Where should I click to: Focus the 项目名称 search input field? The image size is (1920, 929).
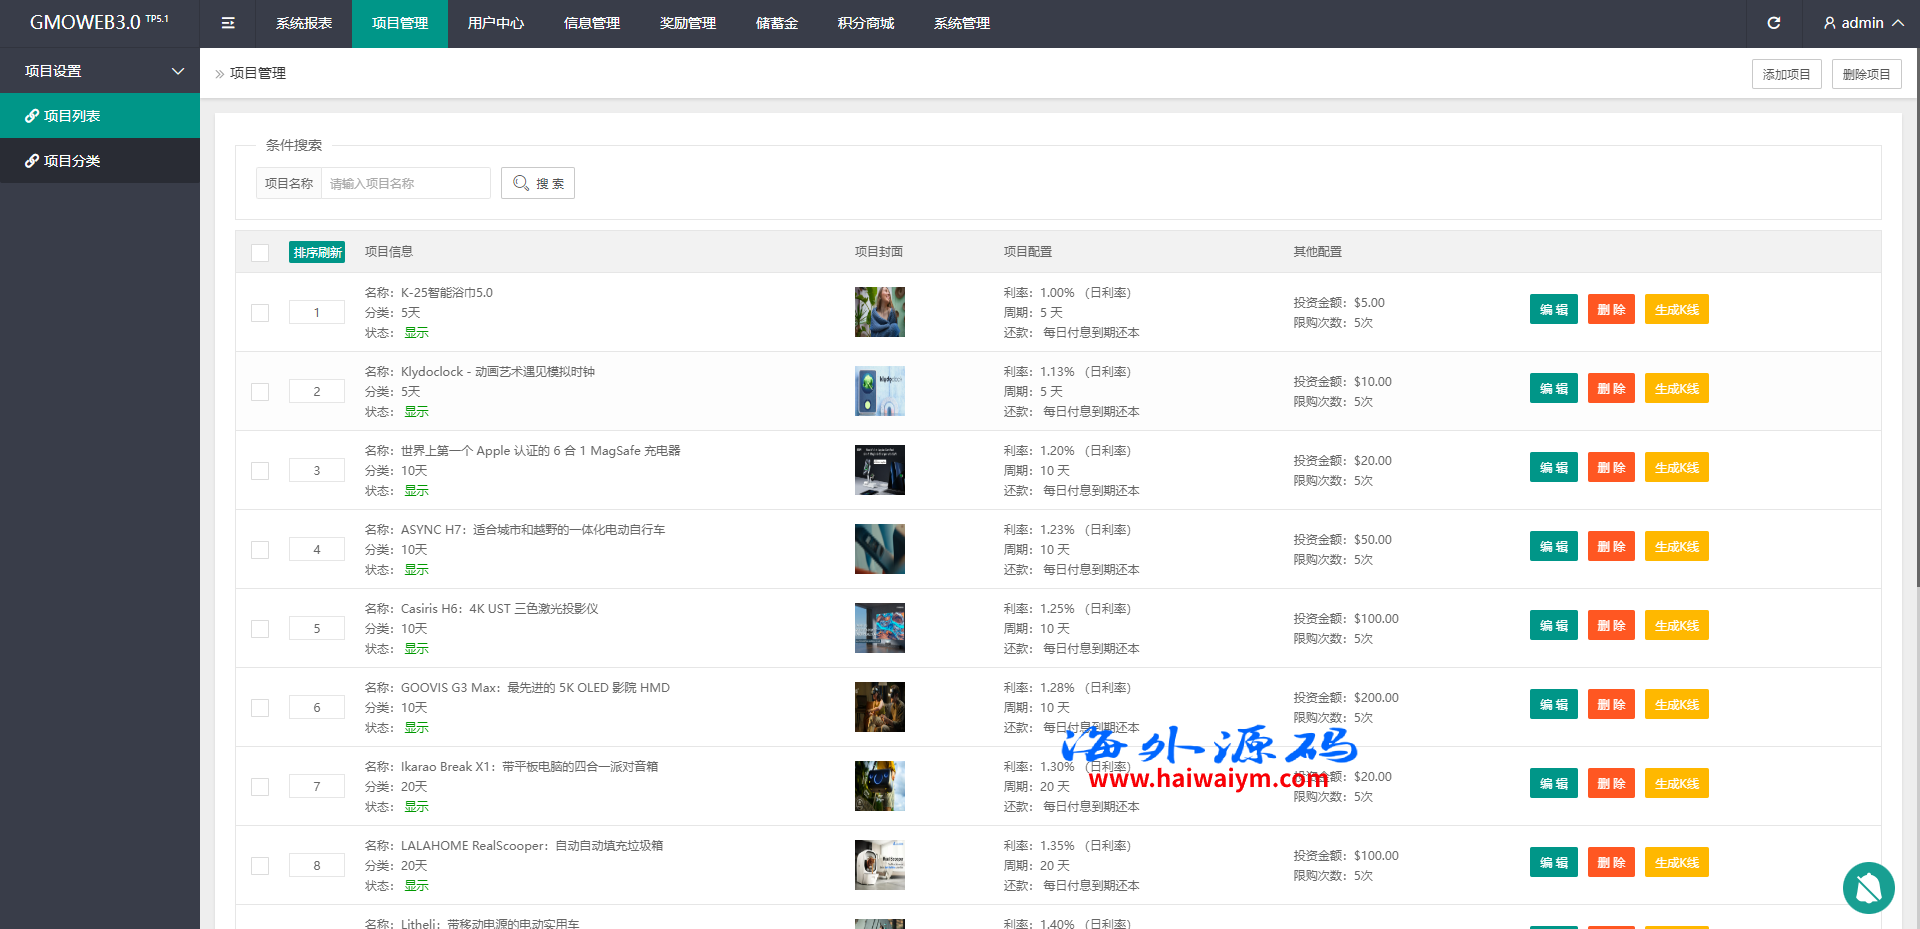click(405, 183)
